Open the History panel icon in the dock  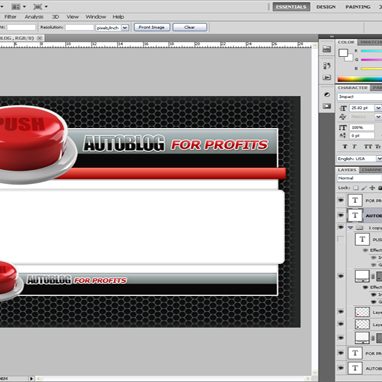(327, 66)
